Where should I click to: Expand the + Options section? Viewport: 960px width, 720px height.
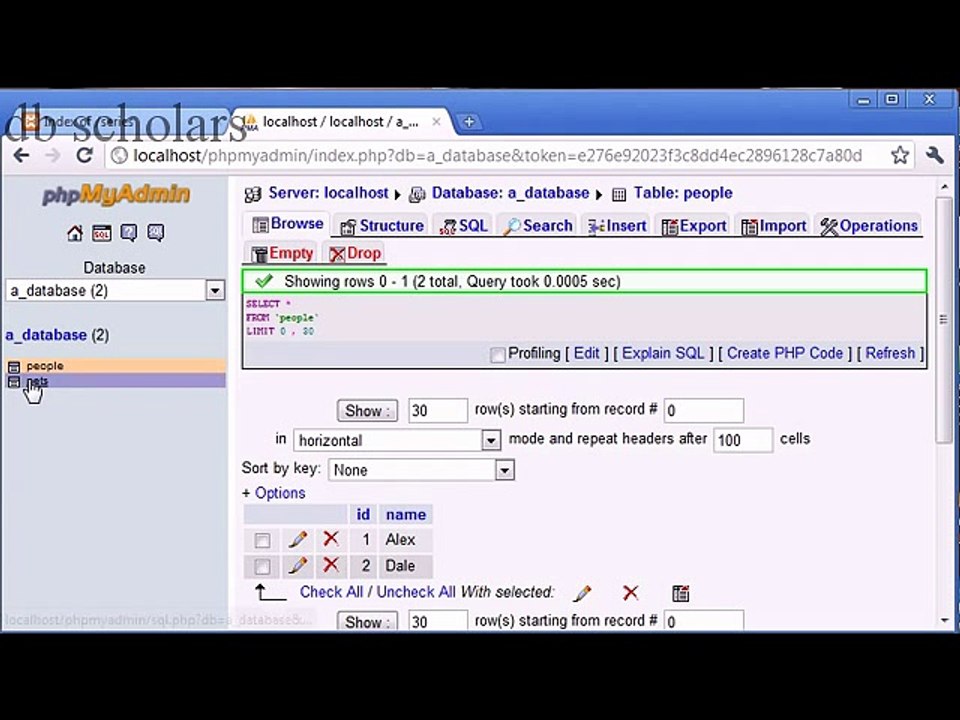click(274, 493)
